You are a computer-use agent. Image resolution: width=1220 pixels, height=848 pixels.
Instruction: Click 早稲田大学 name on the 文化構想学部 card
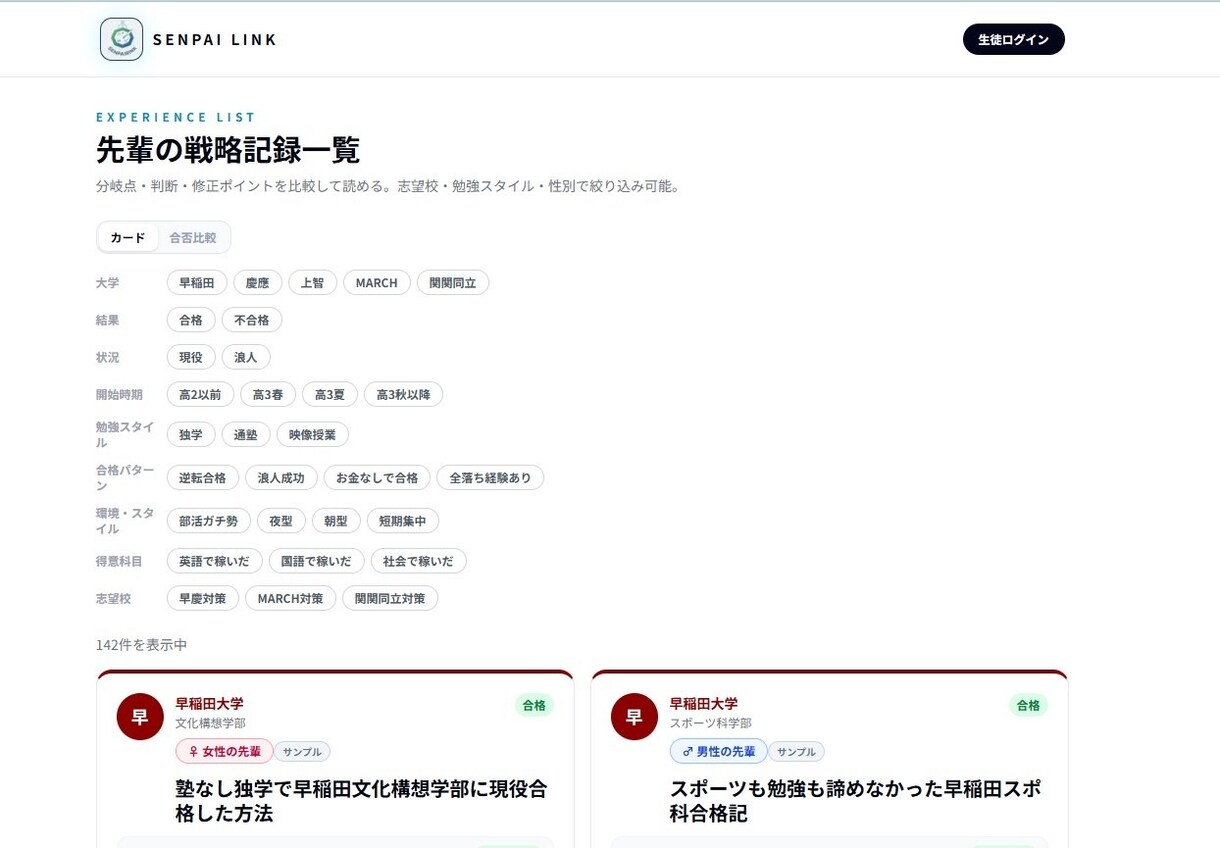[x=209, y=703]
